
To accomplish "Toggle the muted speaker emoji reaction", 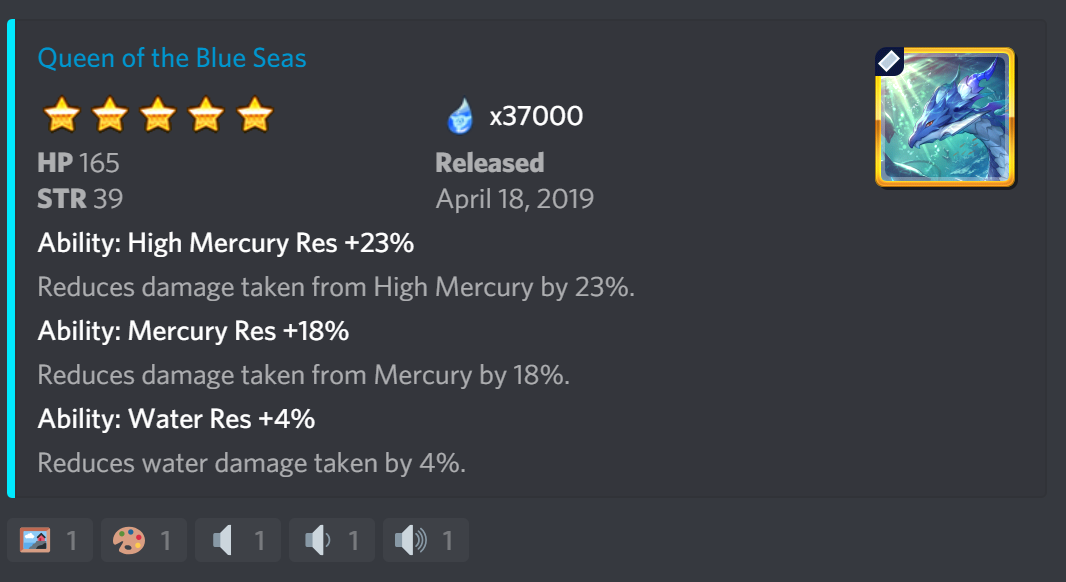I will [x=237, y=541].
